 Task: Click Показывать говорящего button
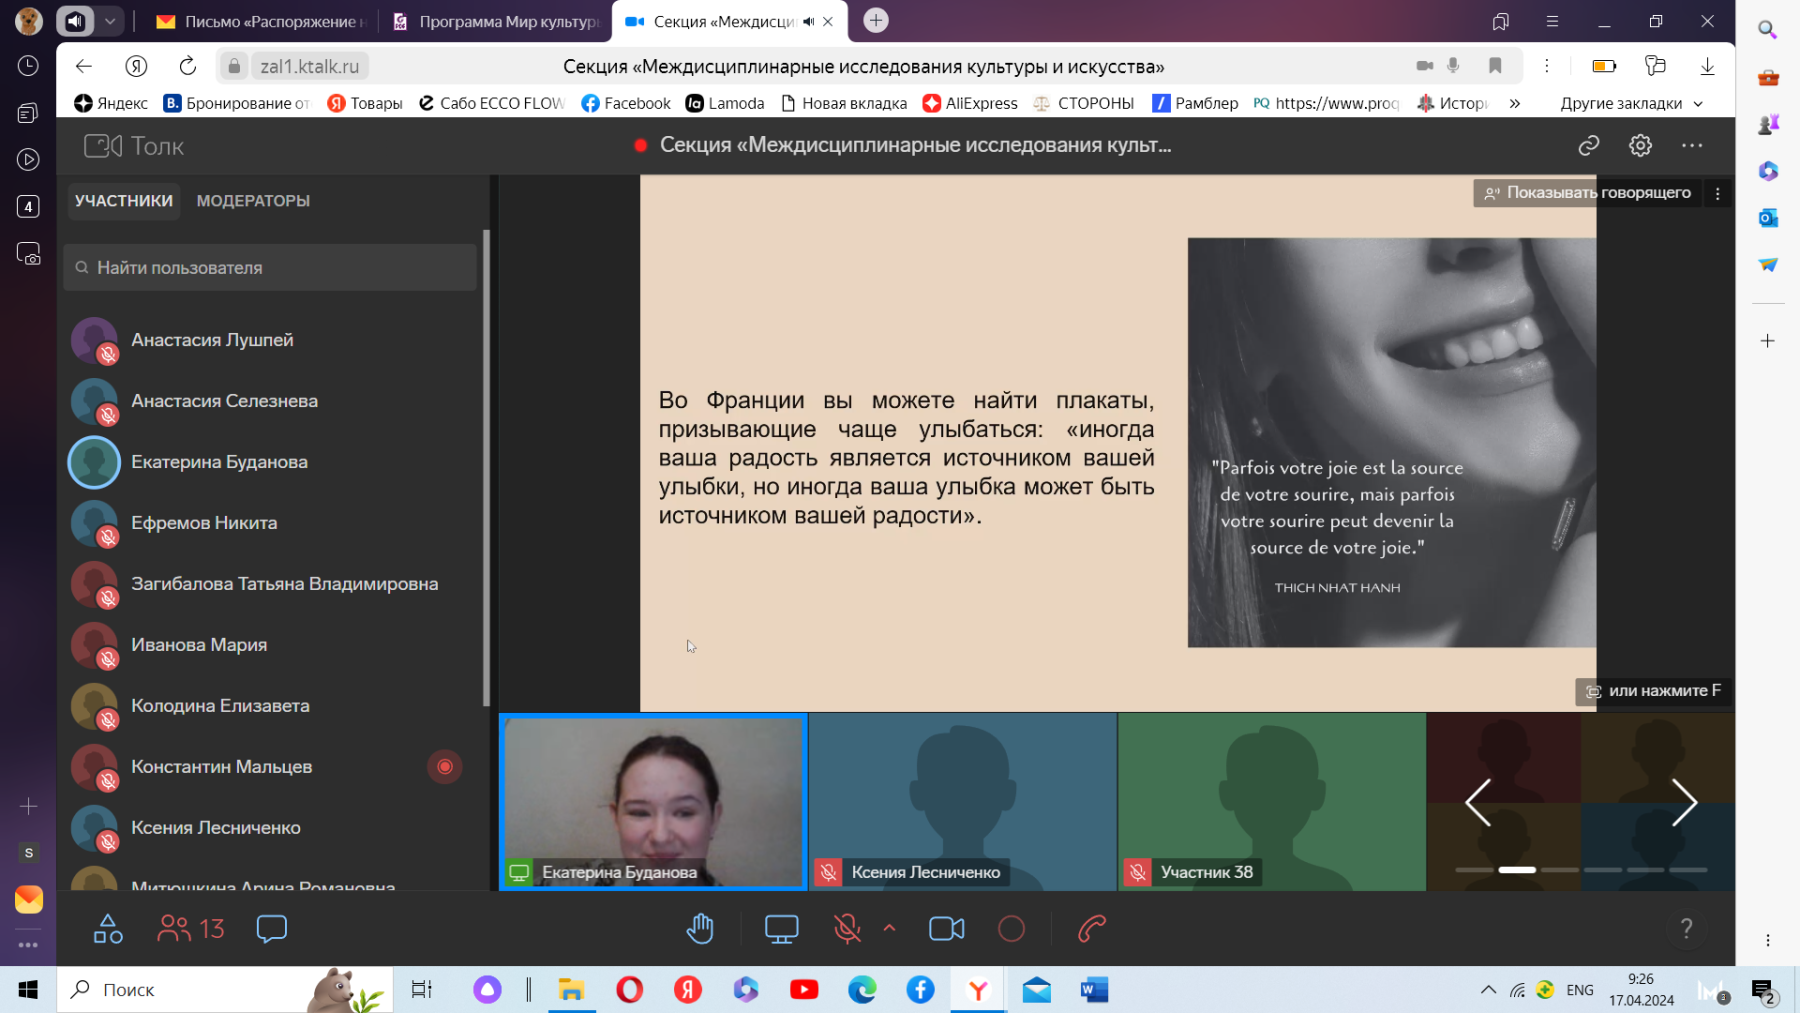(1587, 193)
